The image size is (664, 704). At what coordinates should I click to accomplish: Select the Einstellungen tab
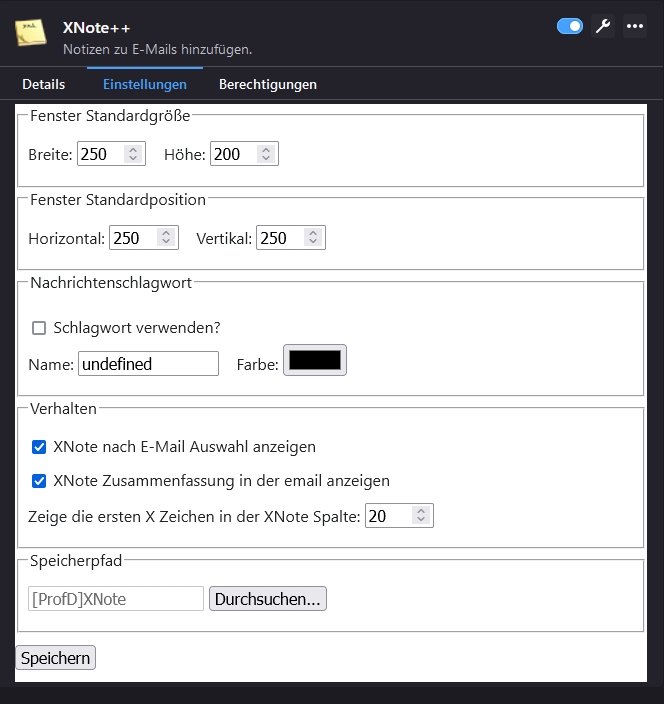point(145,84)
